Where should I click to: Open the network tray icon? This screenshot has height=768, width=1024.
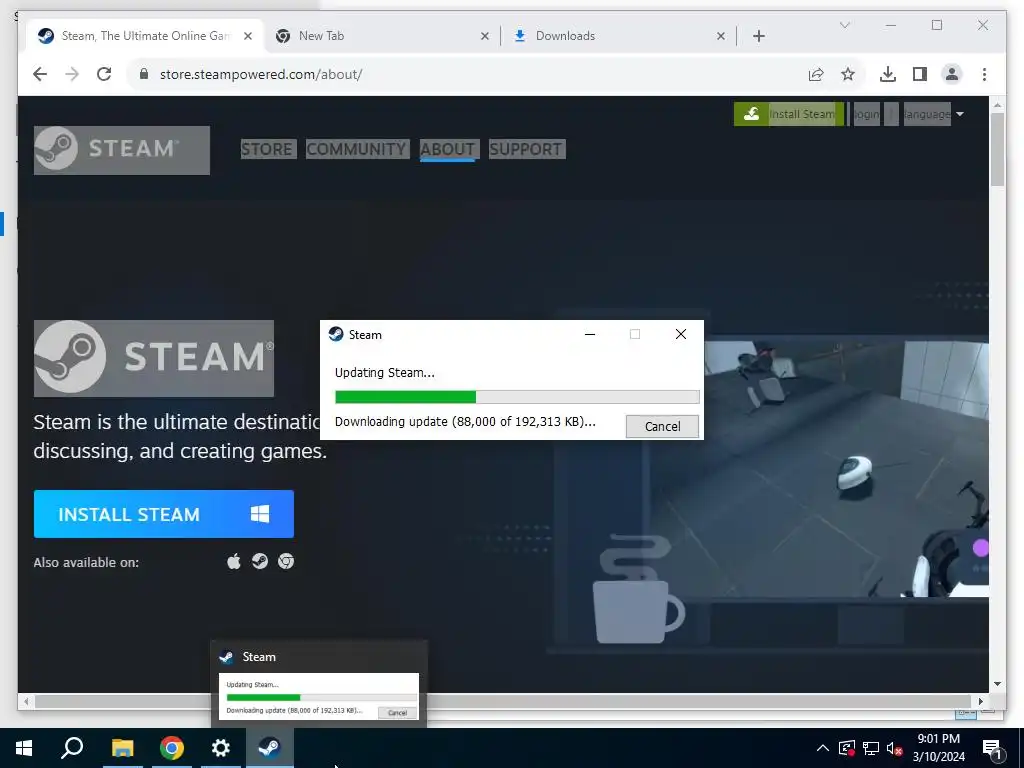point(871,748)
